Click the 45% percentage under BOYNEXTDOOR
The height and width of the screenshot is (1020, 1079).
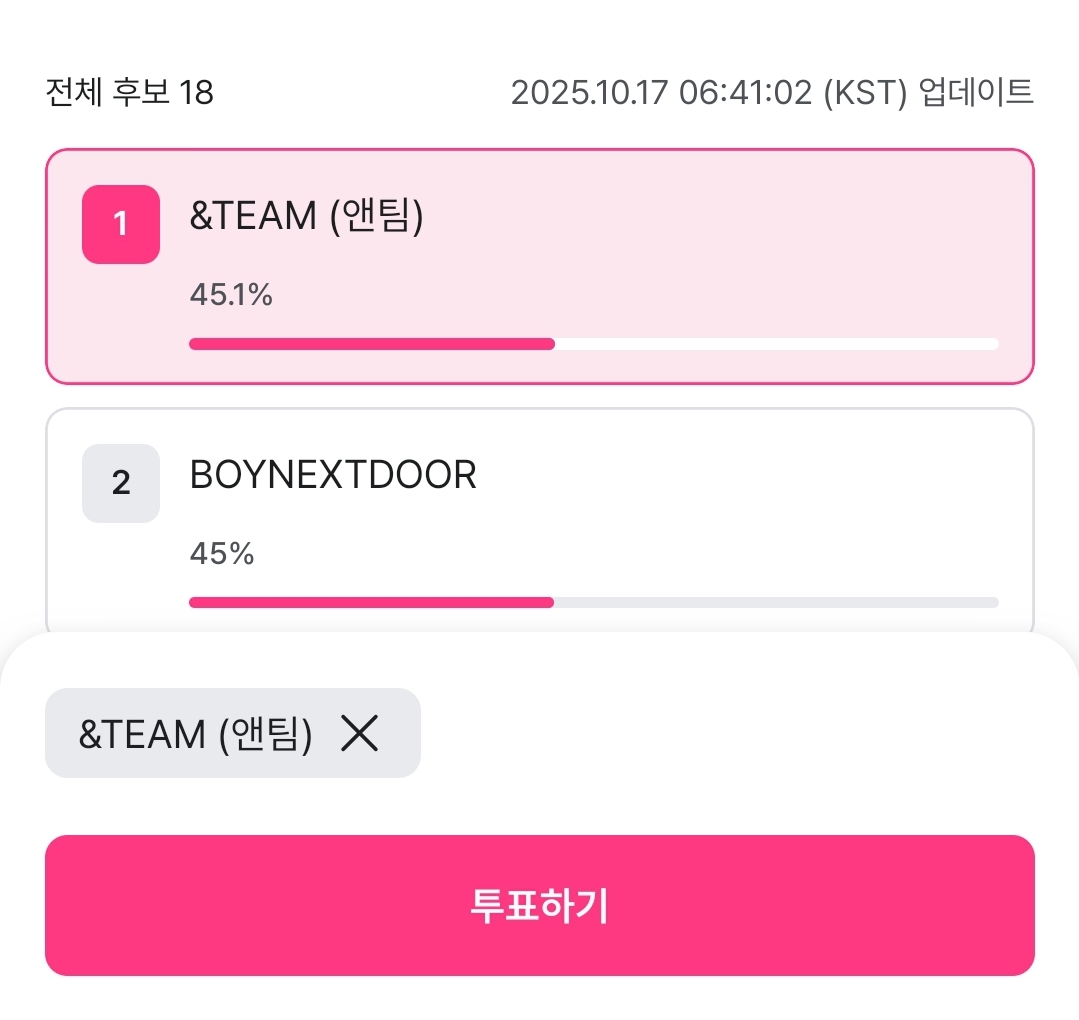tap(222, 553)
